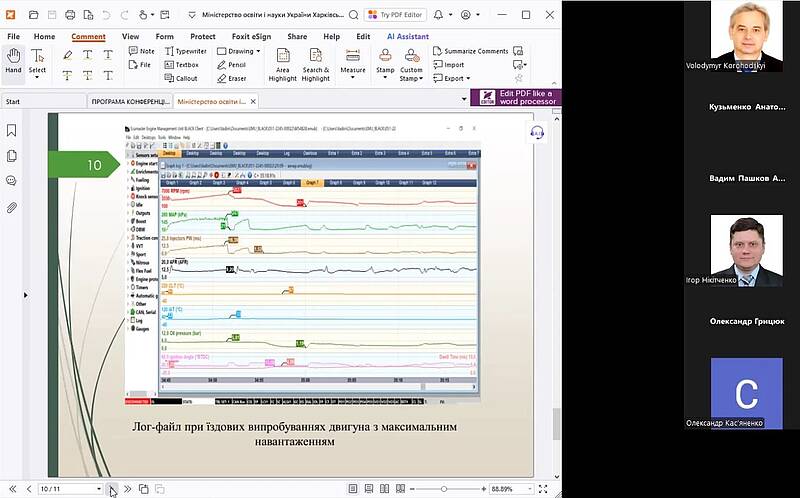Open the Bookmarks side panel
This screenshot has width=800, height=498.
tap(12, 130)
